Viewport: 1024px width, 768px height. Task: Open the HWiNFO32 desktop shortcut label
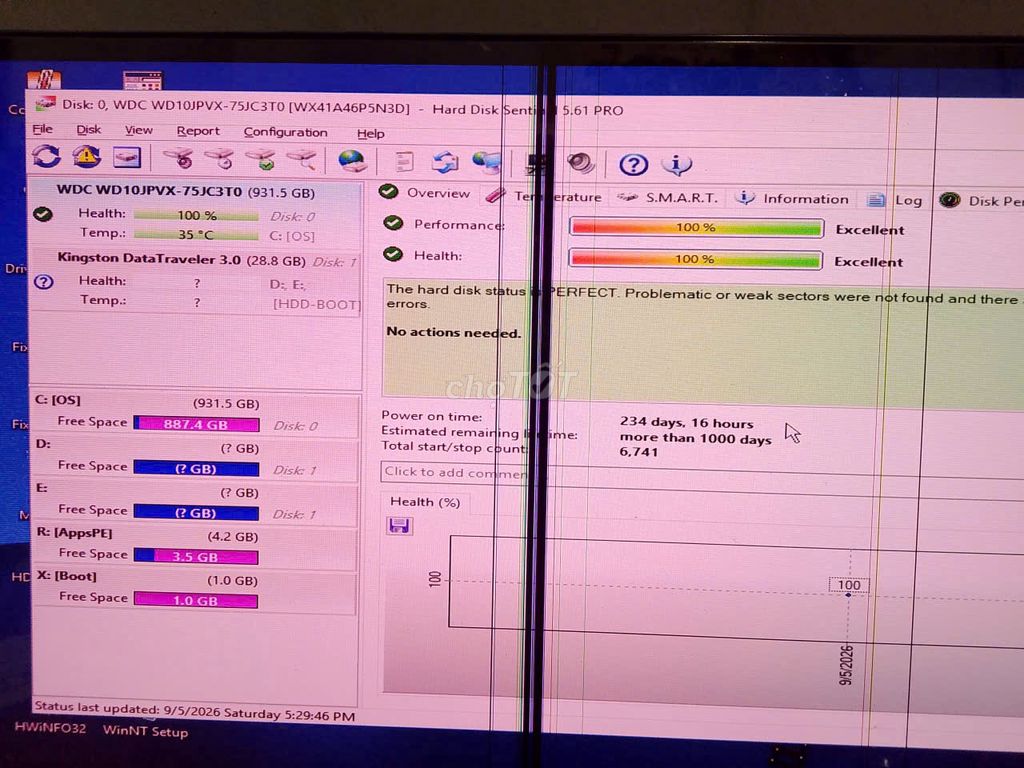pyautogui.click(x=50, y=728)
